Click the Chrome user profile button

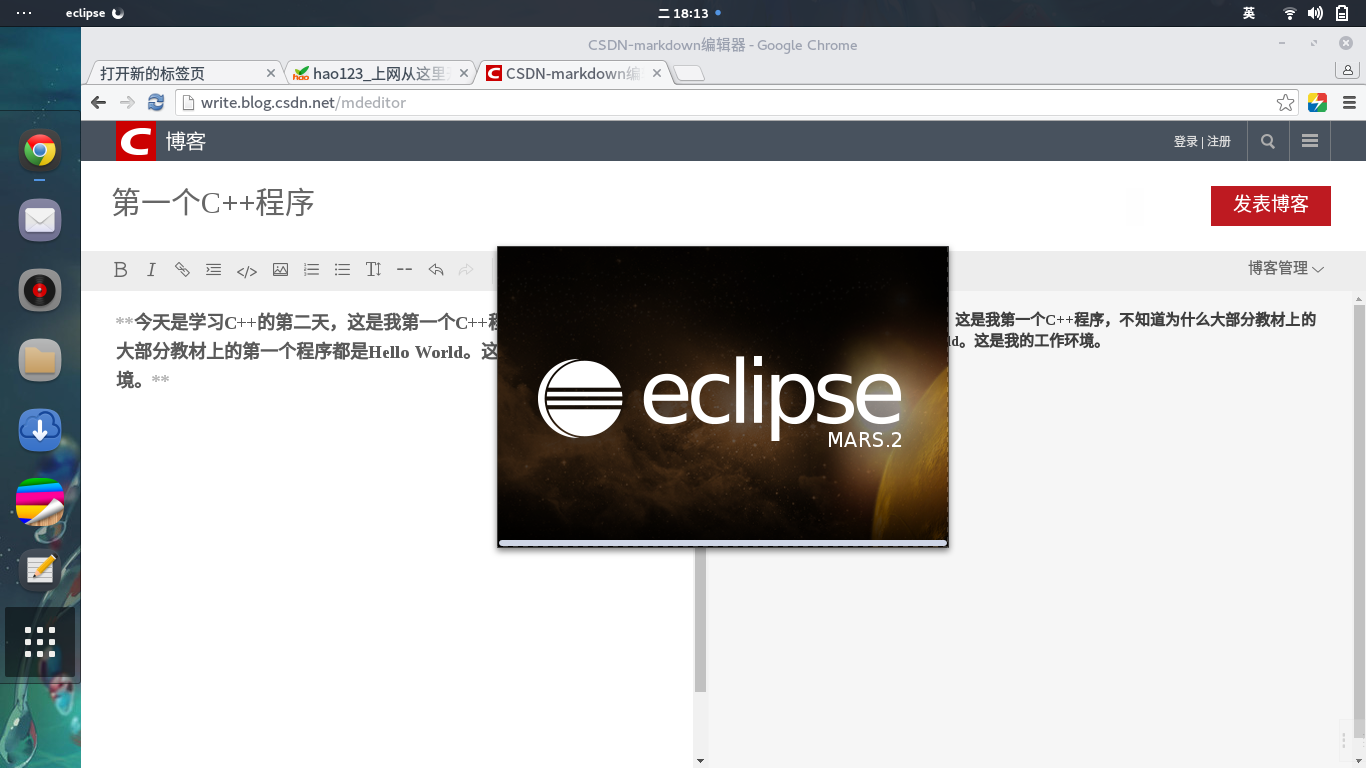[x=1348, y=70]
